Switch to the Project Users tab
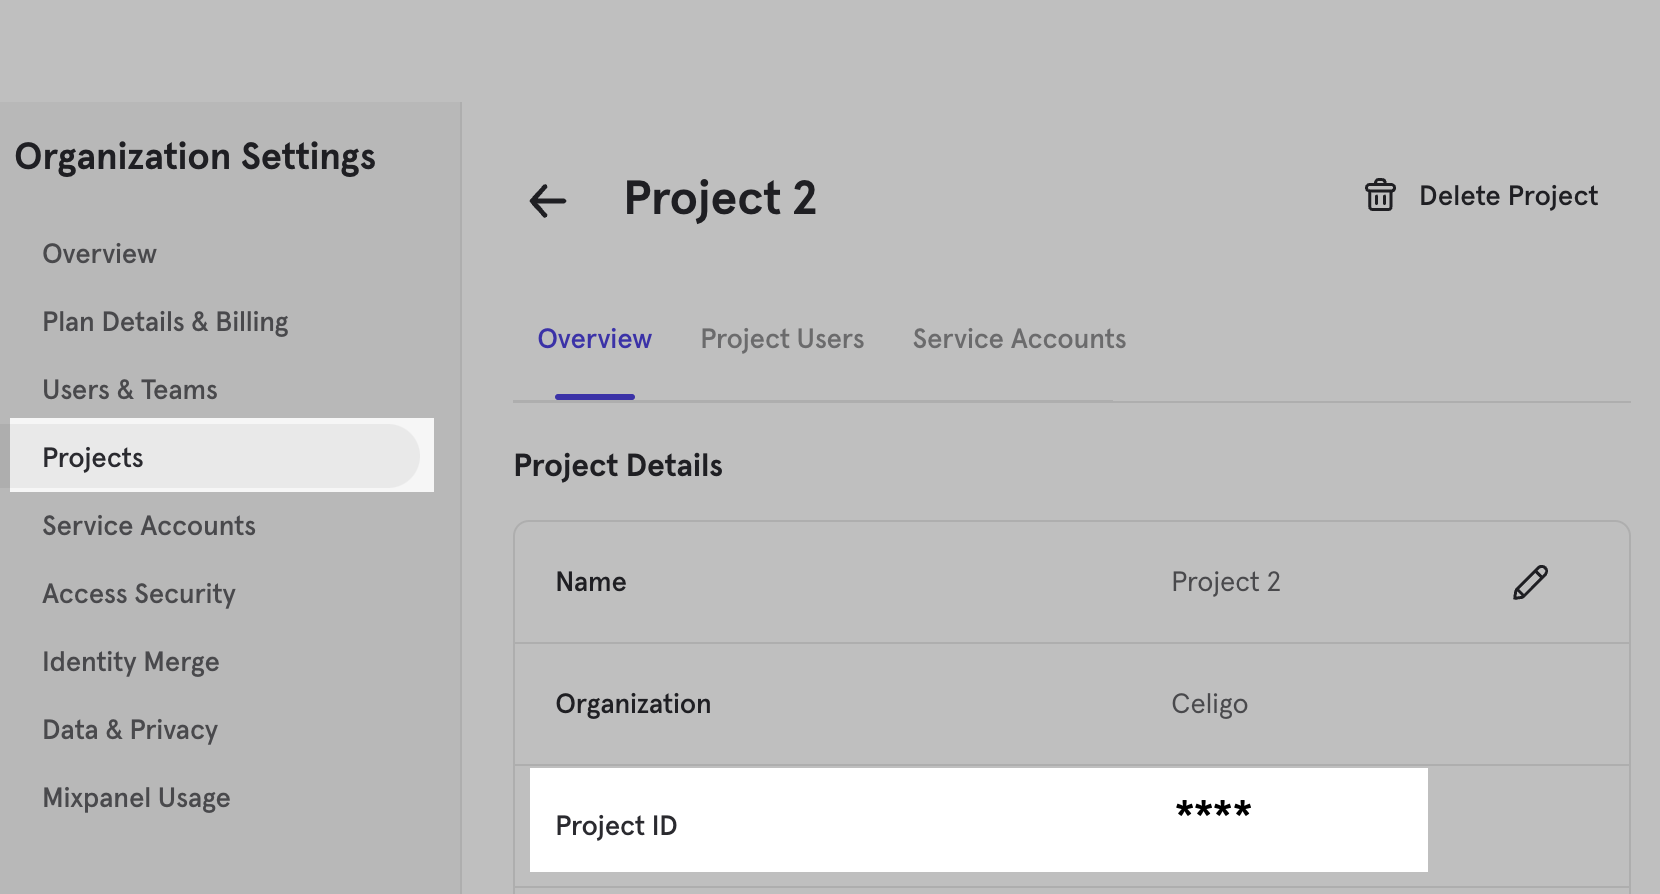1660x894 pixels. [782, 339]
